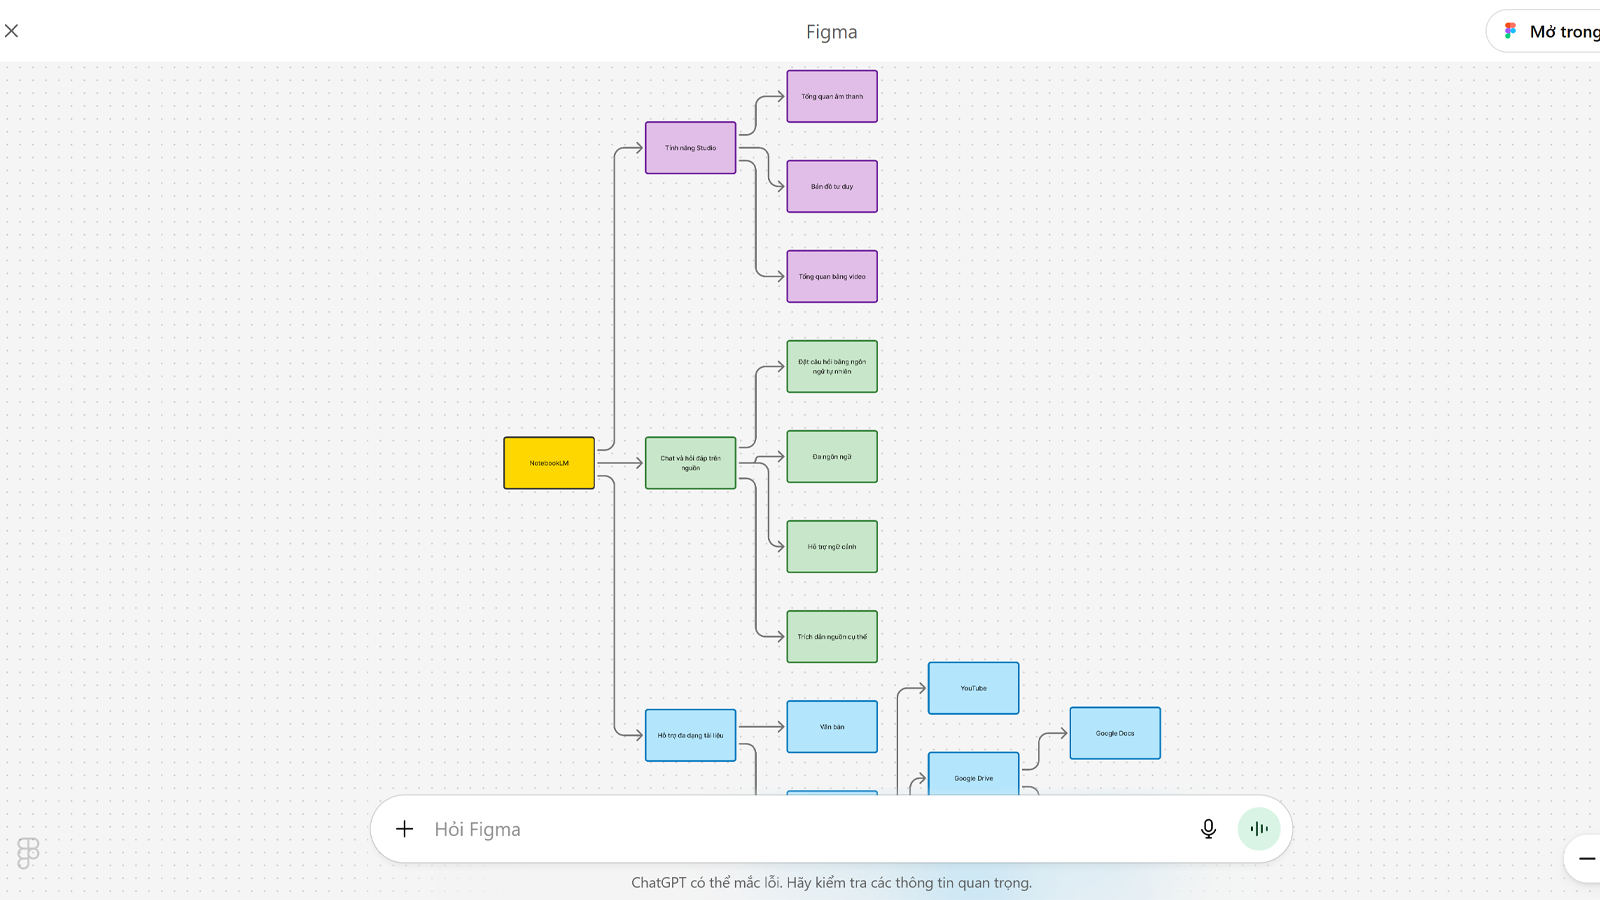This screenshot has width=1600, height=900.
Task: Click the microphone dictation icon
Action: (1208, 829)
